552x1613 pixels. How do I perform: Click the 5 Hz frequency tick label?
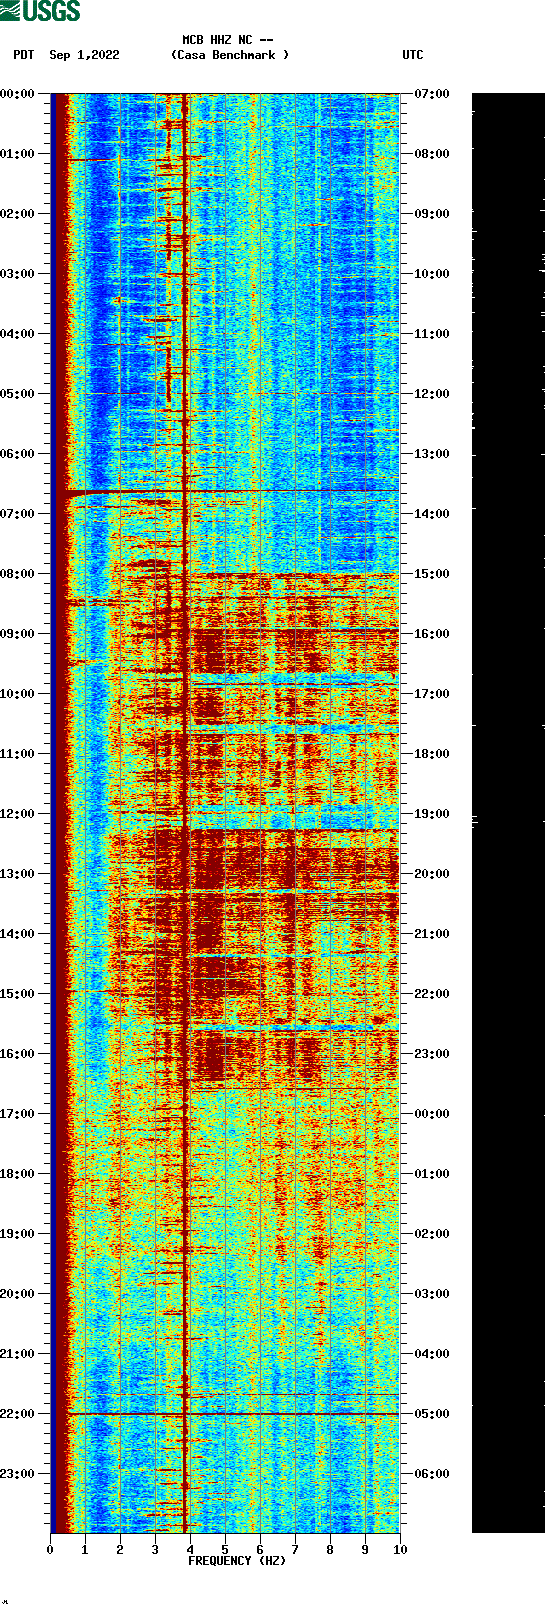(x=225, y=1550)
